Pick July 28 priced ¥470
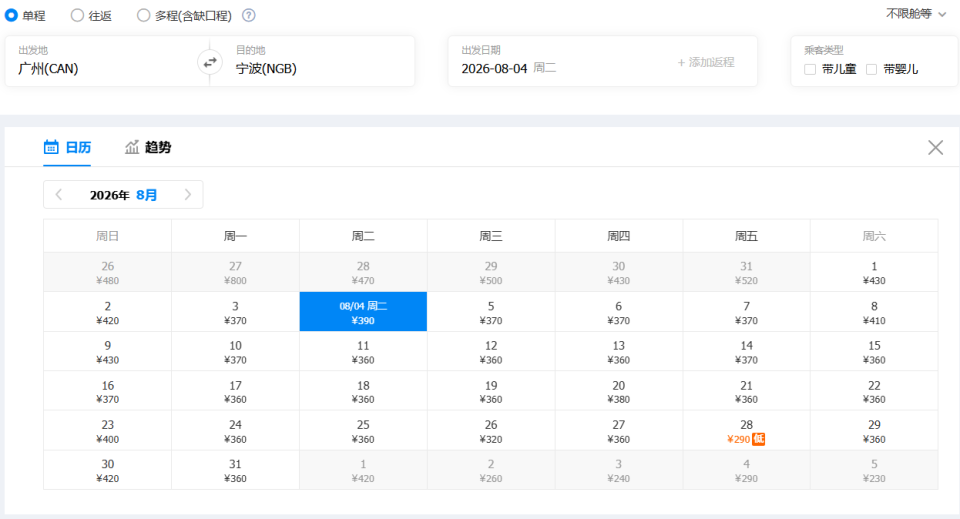Image resolution: width=960 pixels, height=519 pixels. click(363, 272)
